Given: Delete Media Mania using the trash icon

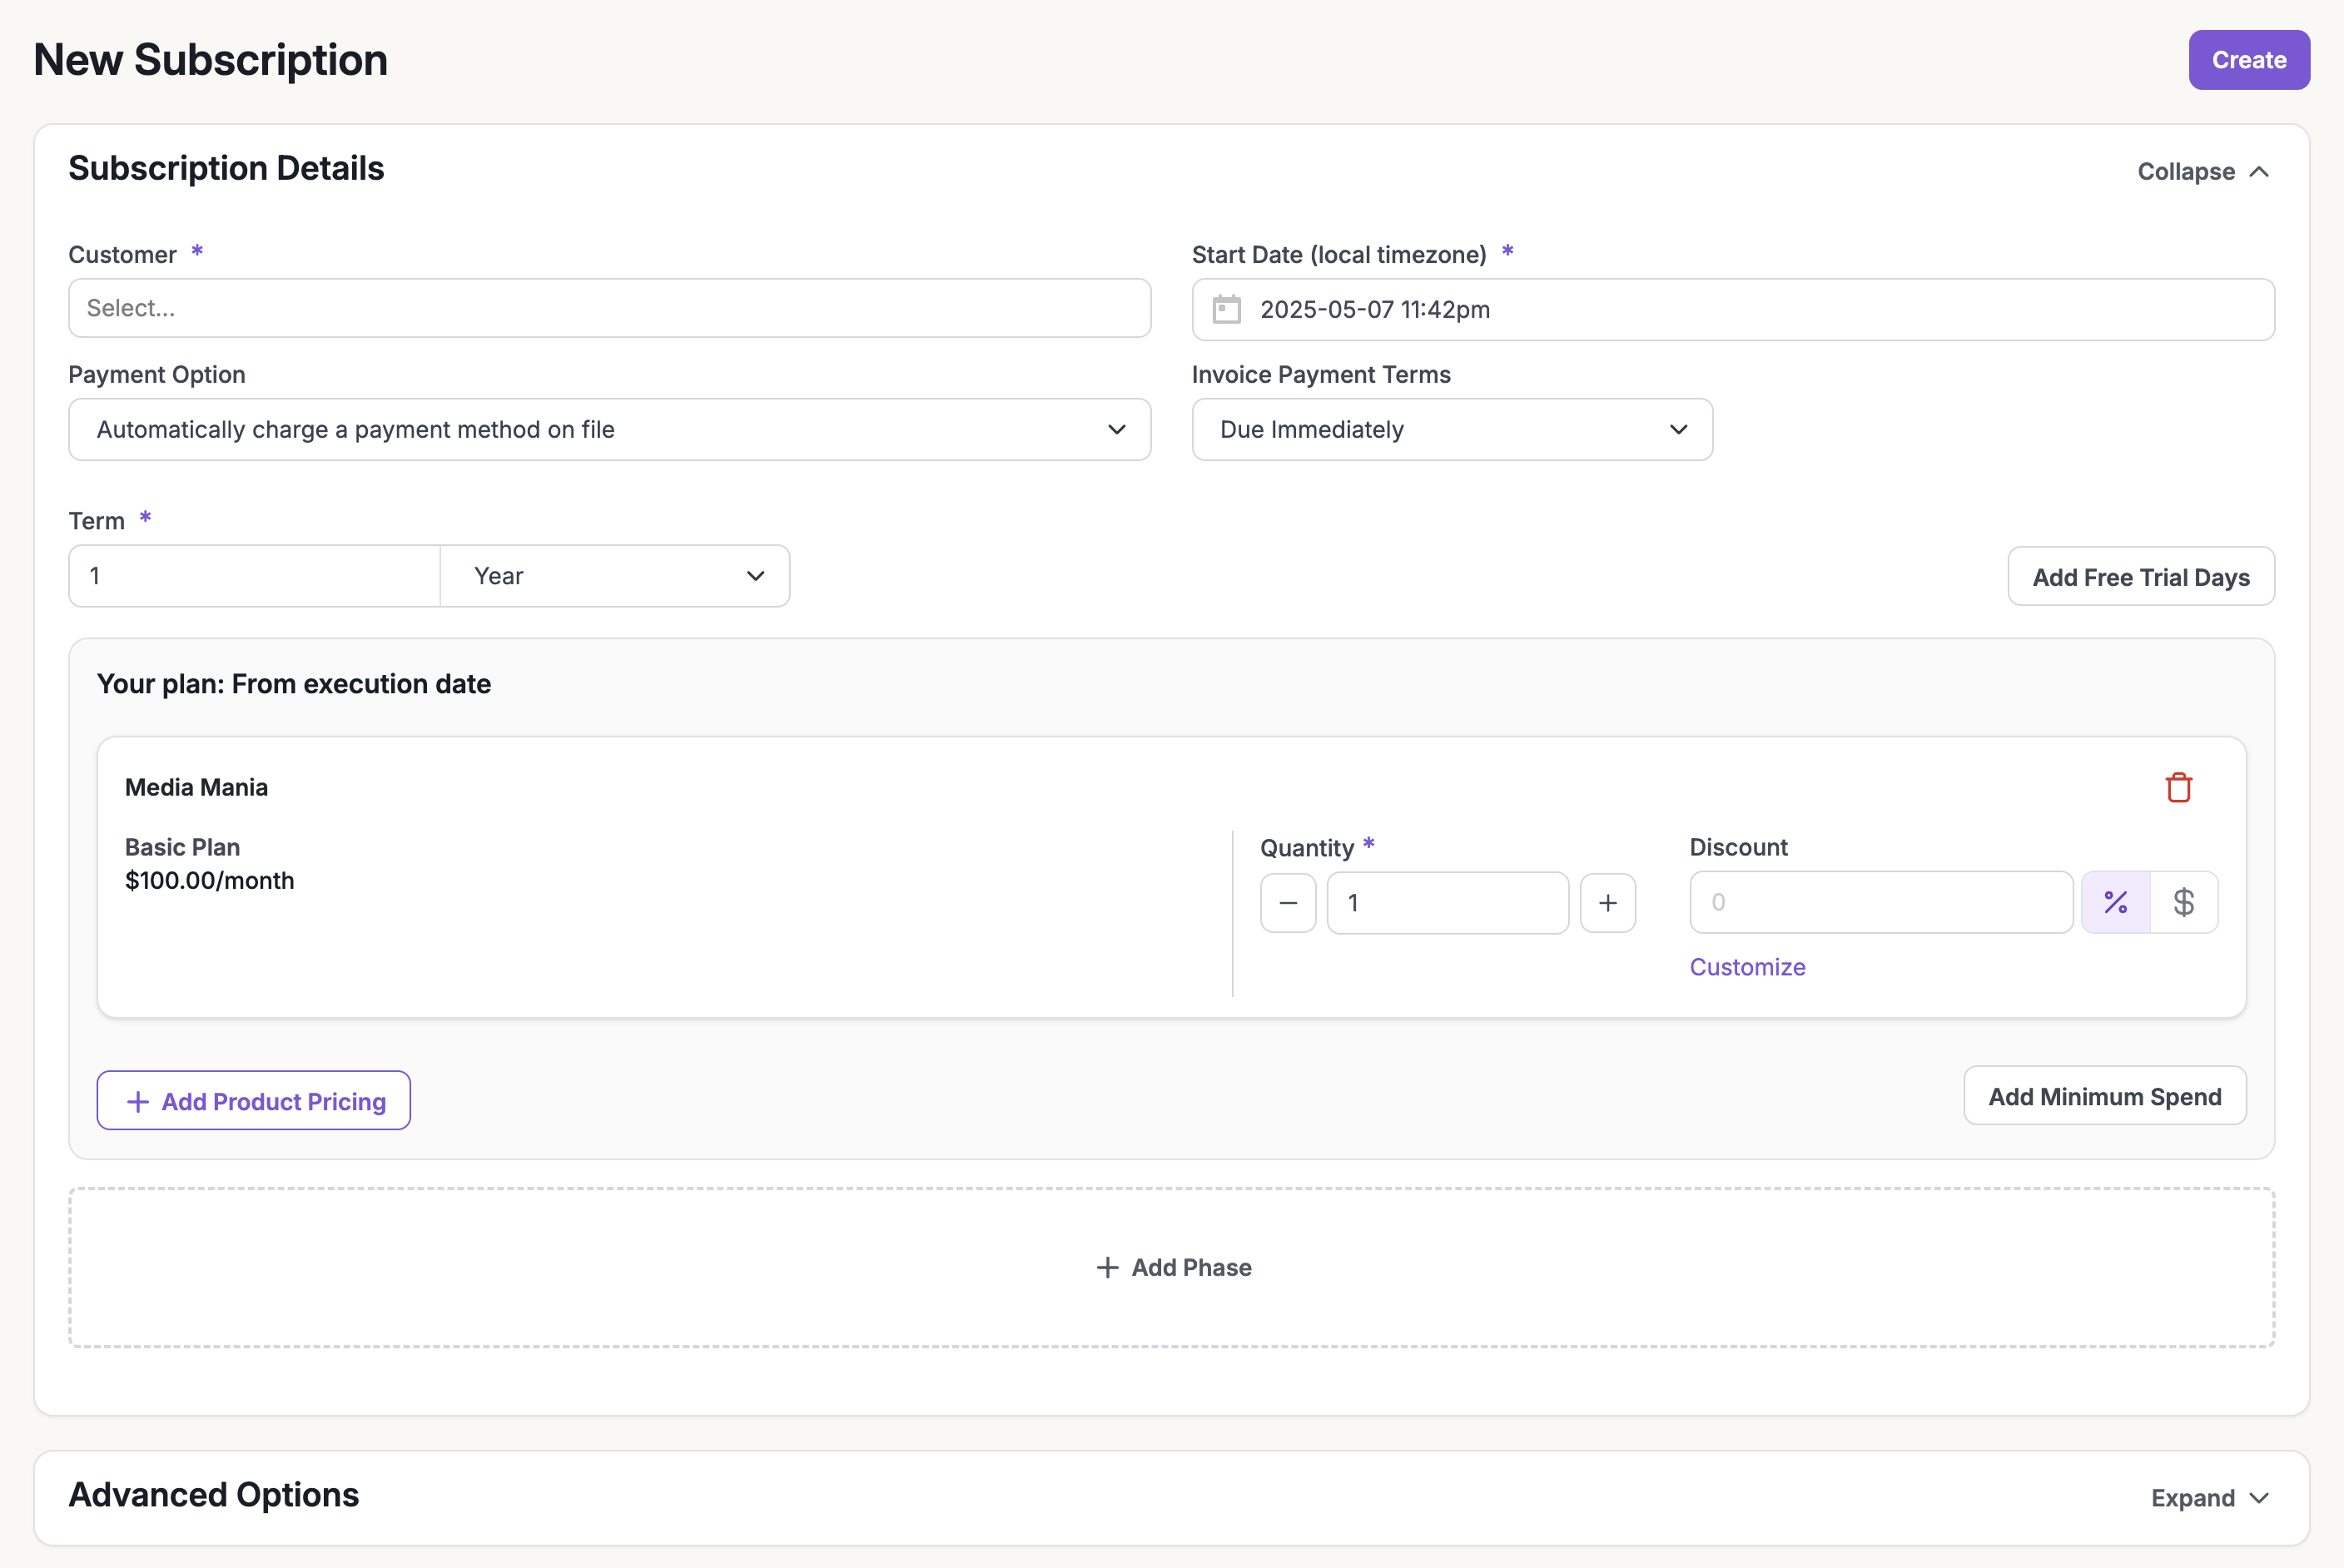Looking at the screenshot, I should pyautogui.click(x=2180, y=787).
